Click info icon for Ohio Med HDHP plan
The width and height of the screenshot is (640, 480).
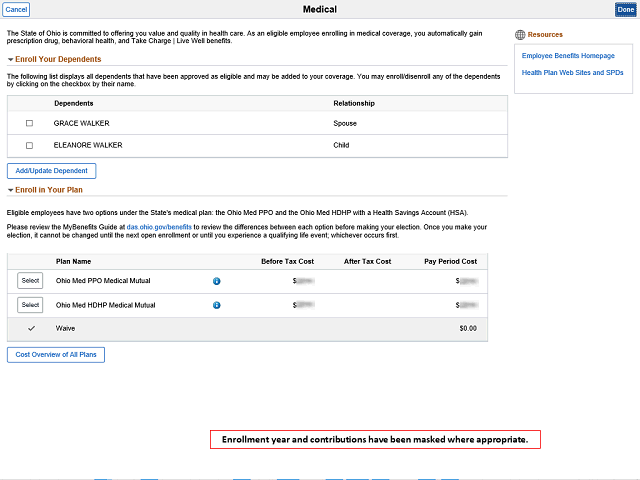click(216, 305)
